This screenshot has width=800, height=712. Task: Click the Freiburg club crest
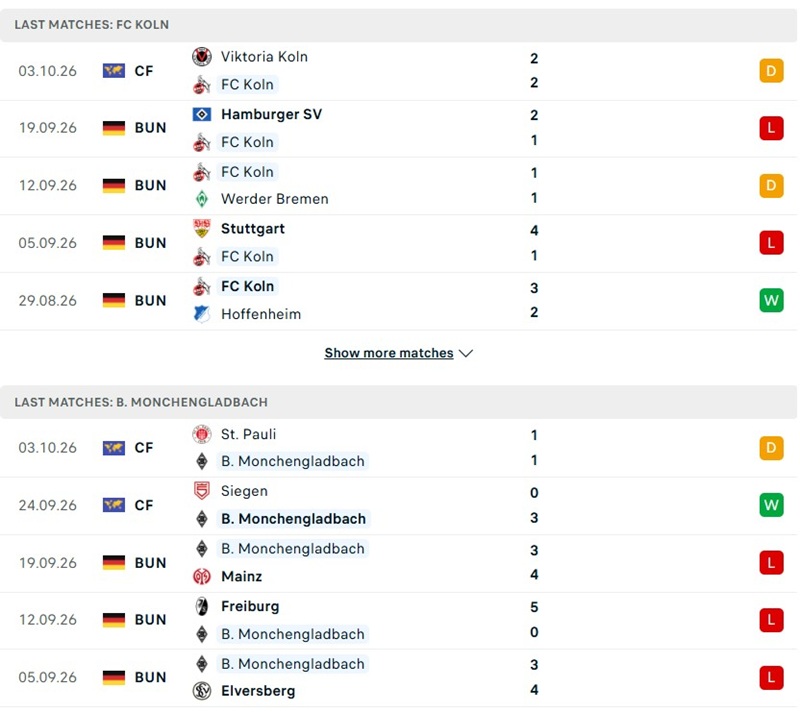tap(202, 606)
